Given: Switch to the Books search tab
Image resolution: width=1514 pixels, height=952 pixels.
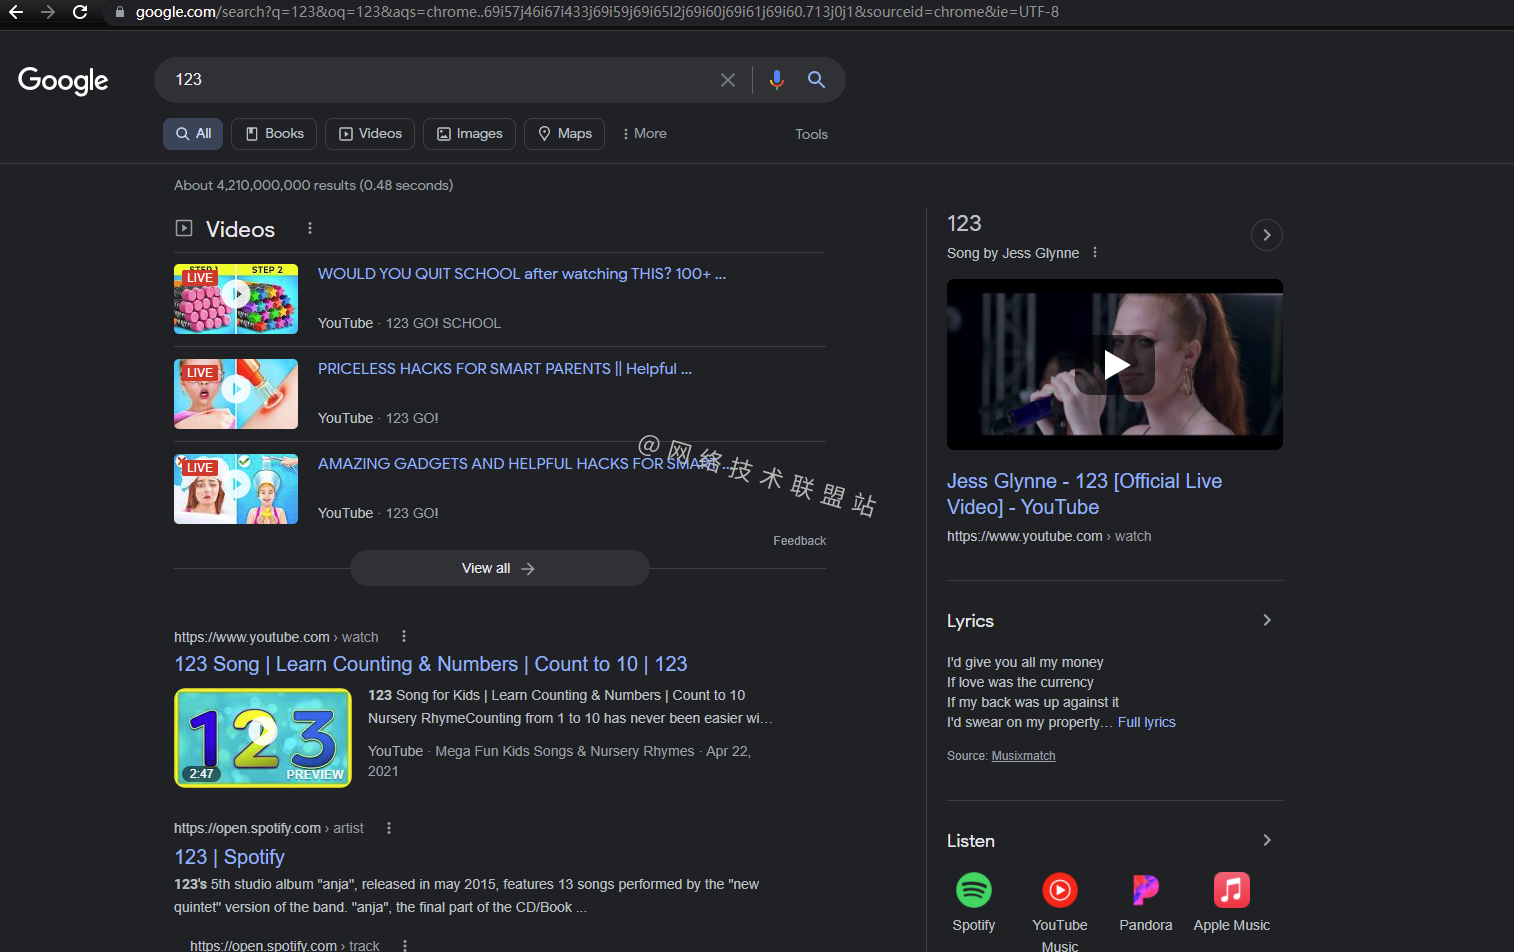Looking at the screenshot, I should pos(274,134).
